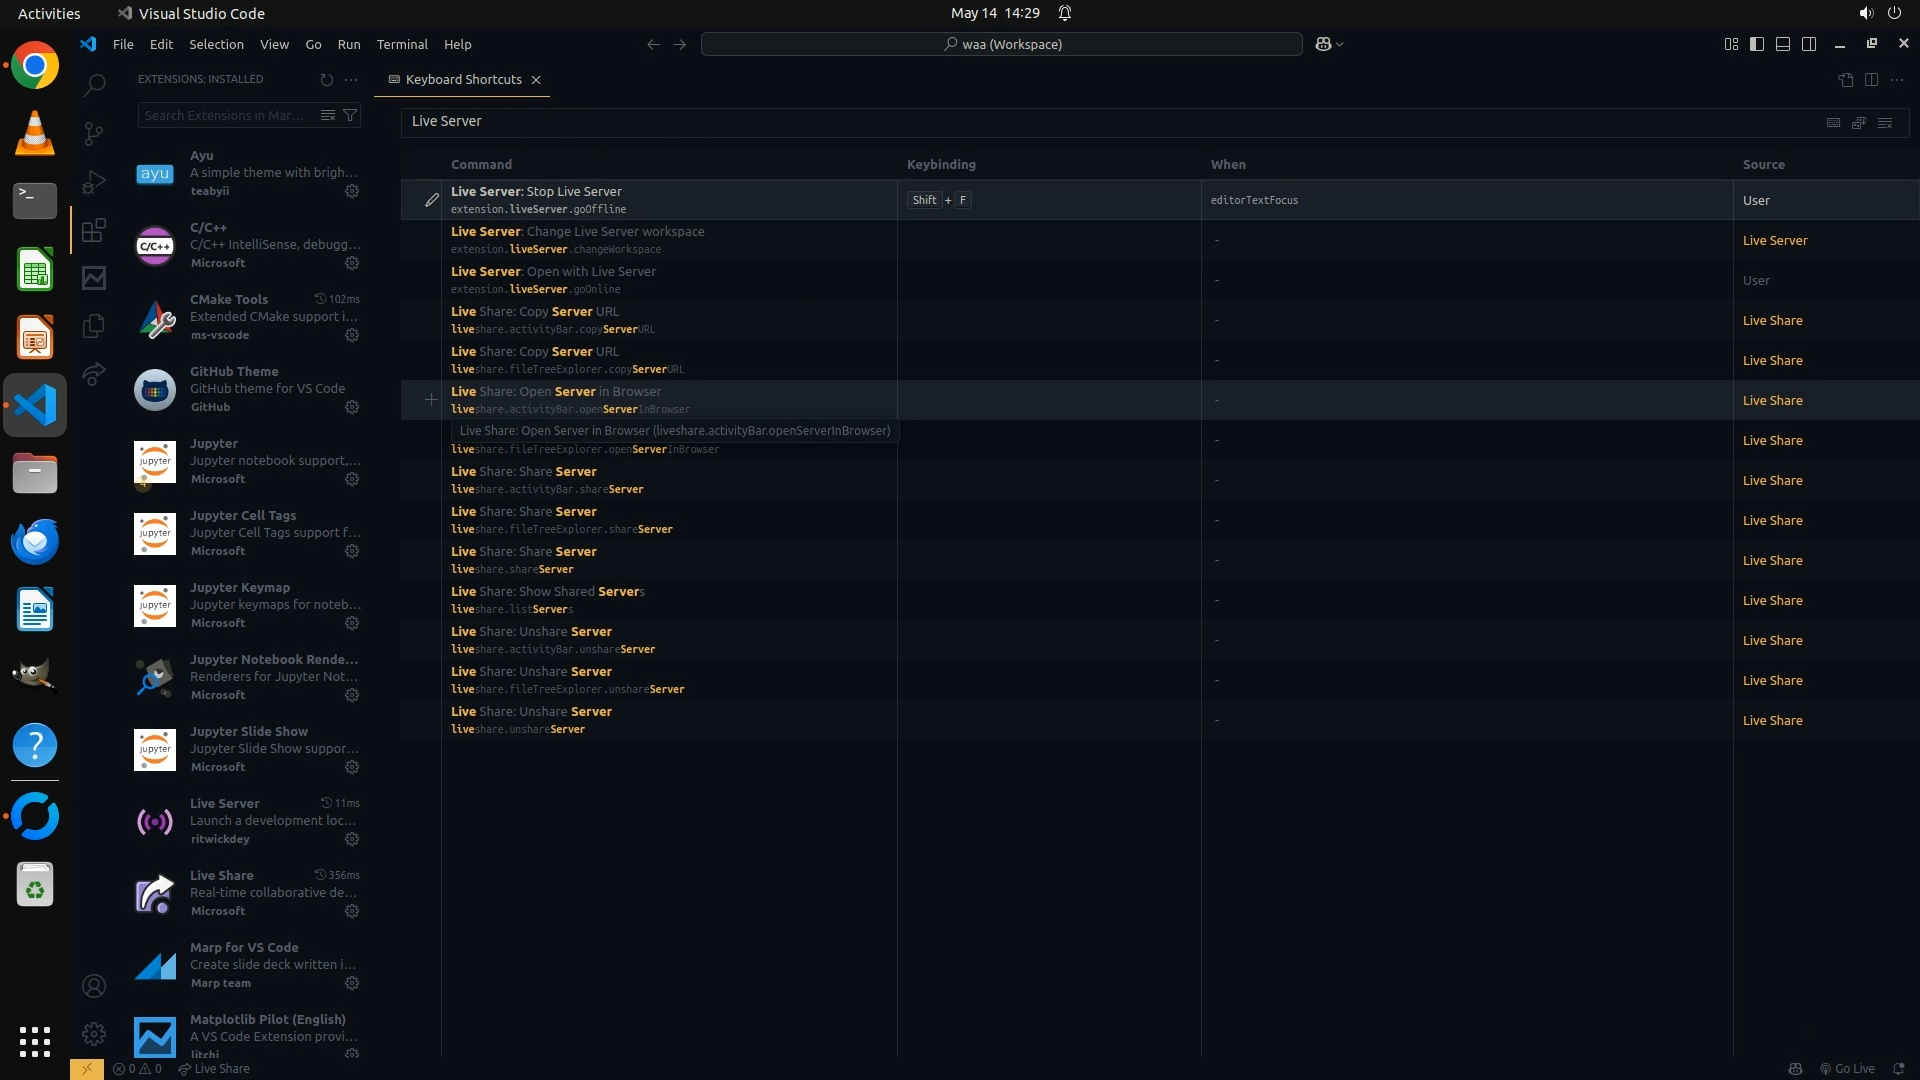1920x1080 pixels.
Task: Open the extensions filter dropdown
Action: [350, 115]
